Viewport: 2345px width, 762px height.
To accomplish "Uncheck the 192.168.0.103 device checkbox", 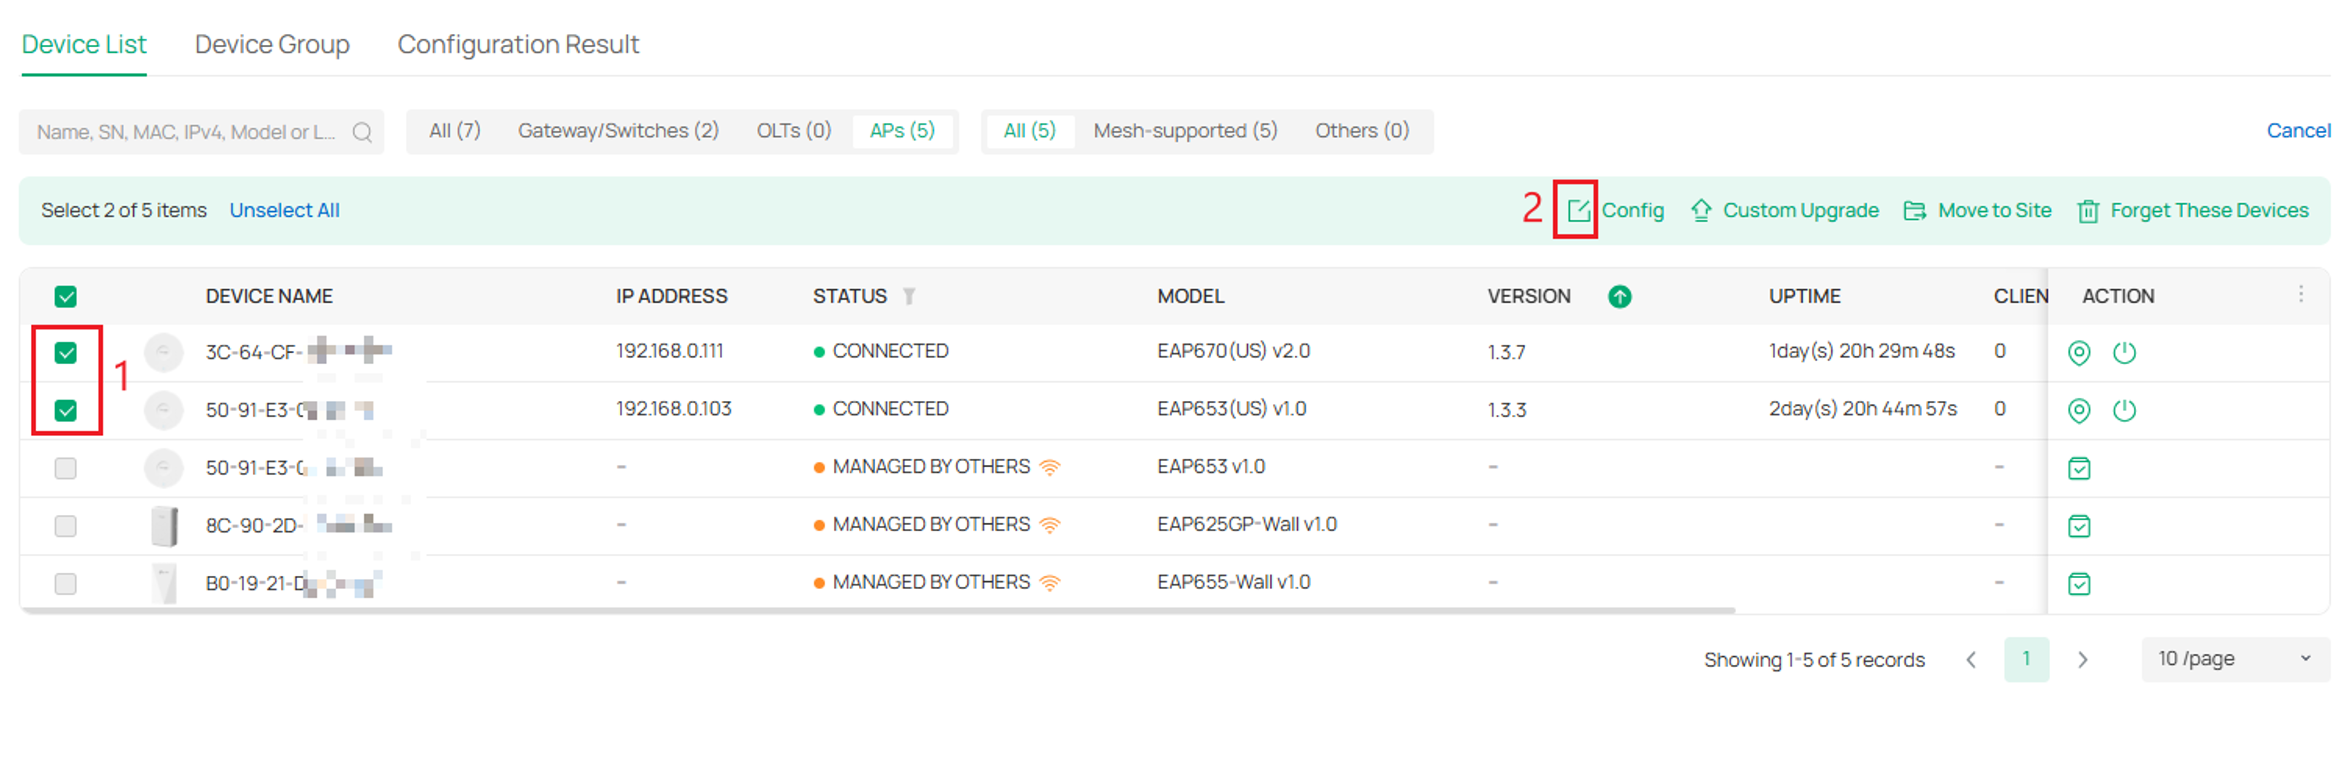I will 66,410.
